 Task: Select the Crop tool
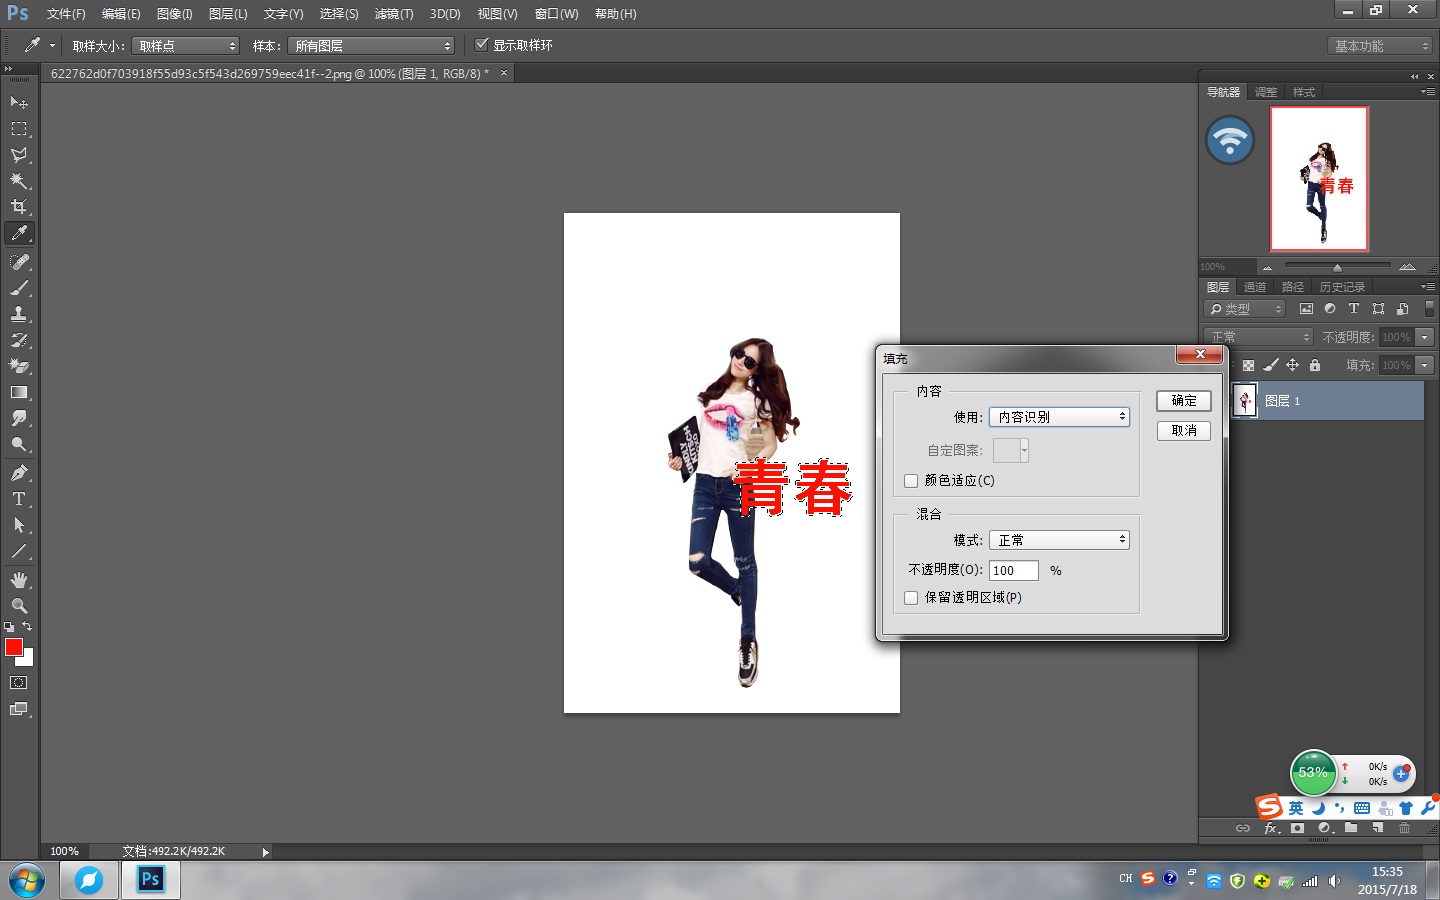coord(19,207)
